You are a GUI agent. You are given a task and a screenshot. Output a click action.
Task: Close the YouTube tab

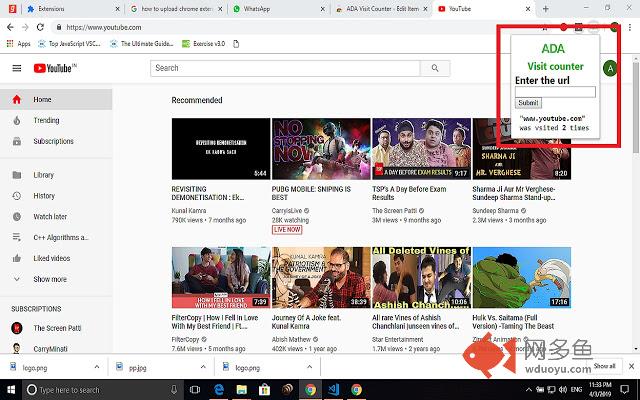point(528,9)
